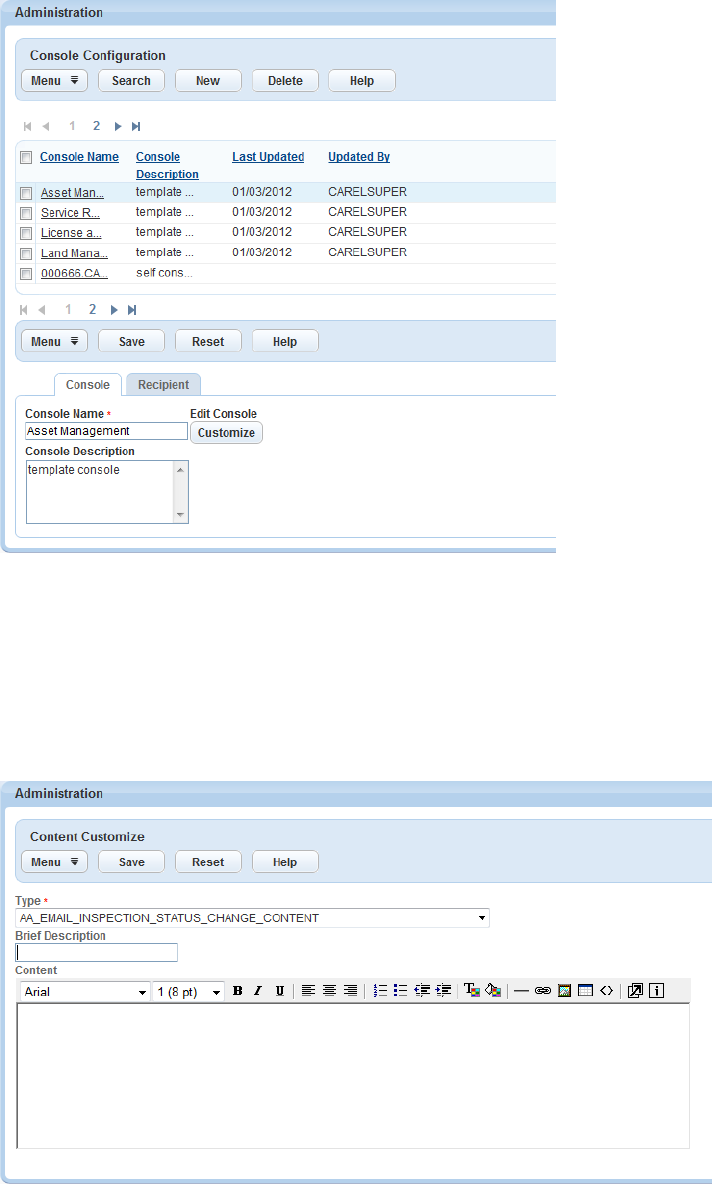
Task: Click inside the Content editor text area
Action: [x=353, y=1076]
